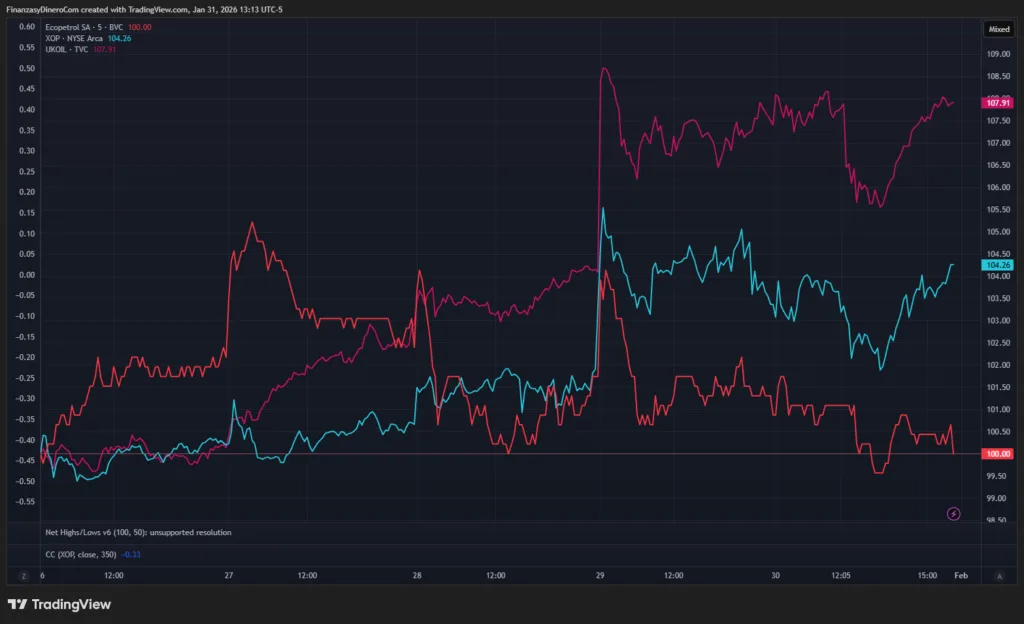Open the Mixed currency dropdown
Screen dimensions: 1024x624
pos(999,29)
